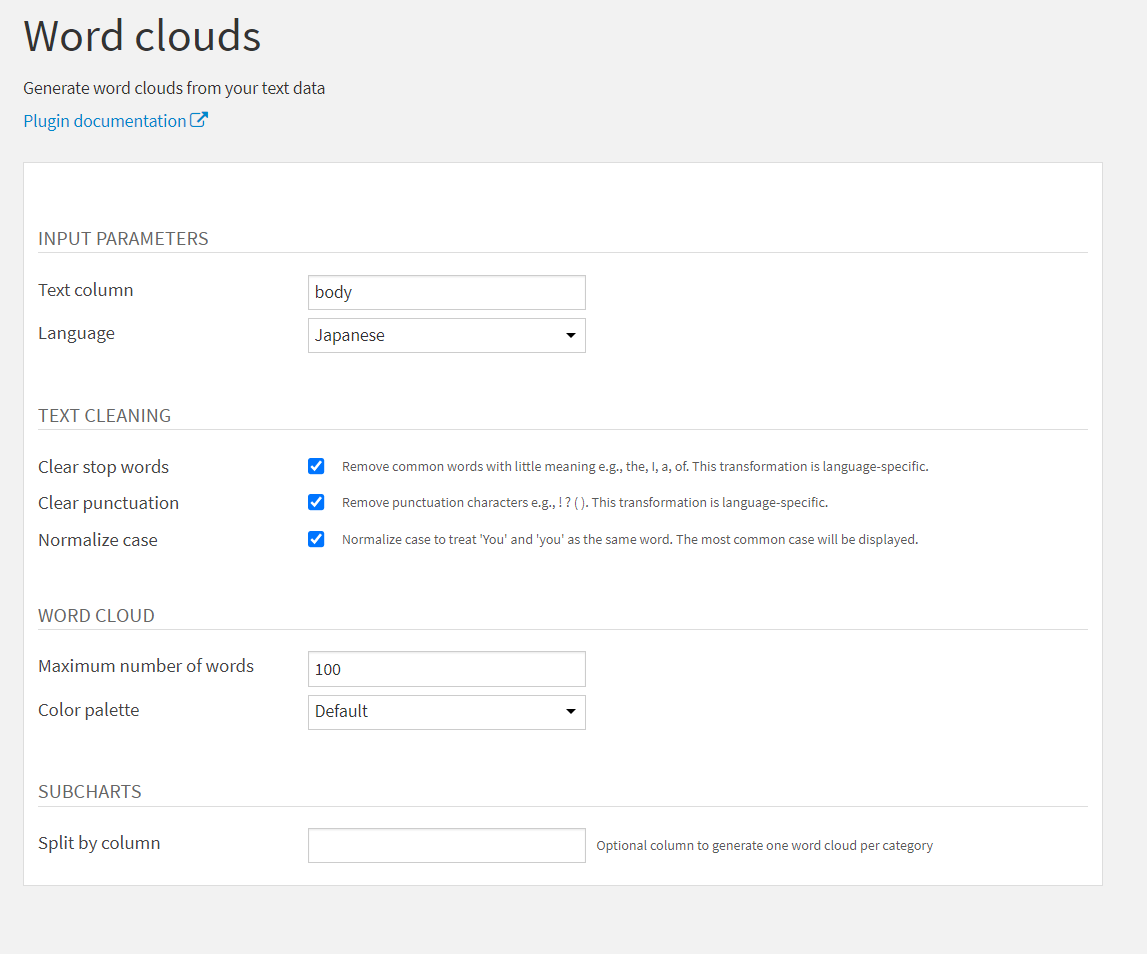Image resolution: width=1147 pixels, height=954 pixels.
Task: Toggle the Clear punctuation checkbox
Action: click(x=316, y=502)
